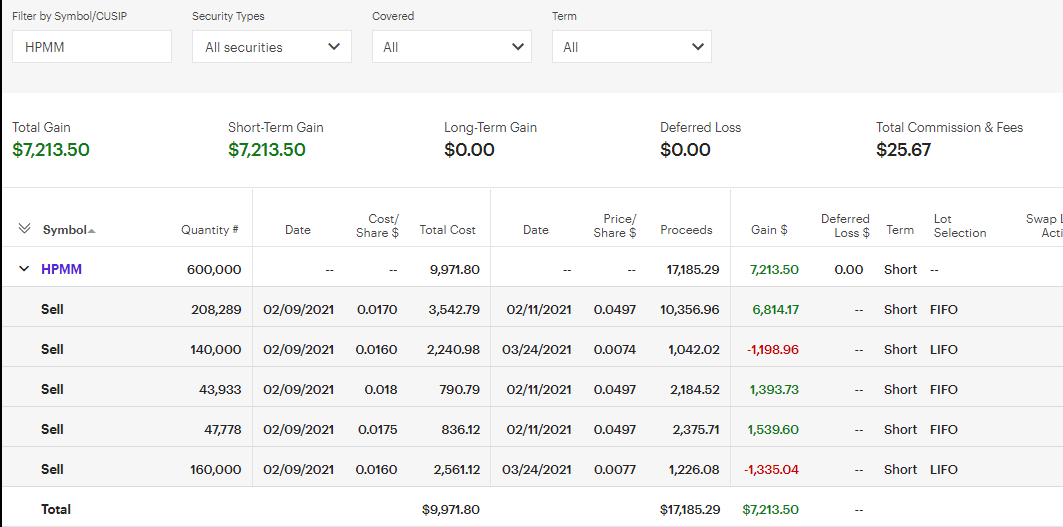Viewport: 1063px width, 527px height.
Task: Sort by Quantity # column header
Action: tap(209, 230)
